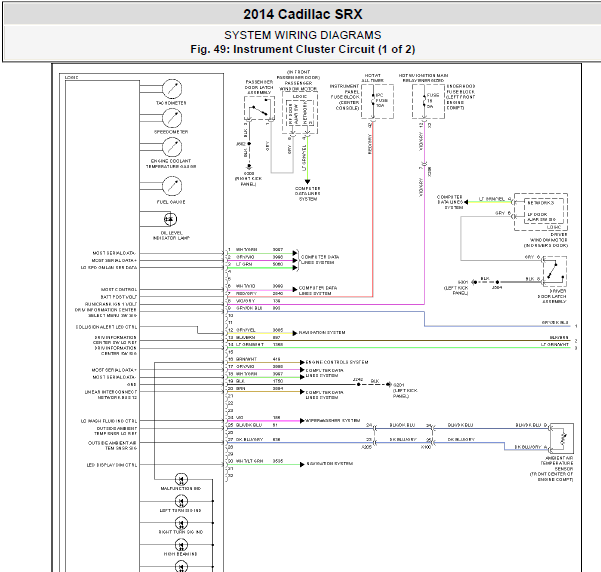The height and width of the screenshot is (572, 601).
Task: Click pin 14 LT GRN/WHT wire label
Action: (250, 345)
